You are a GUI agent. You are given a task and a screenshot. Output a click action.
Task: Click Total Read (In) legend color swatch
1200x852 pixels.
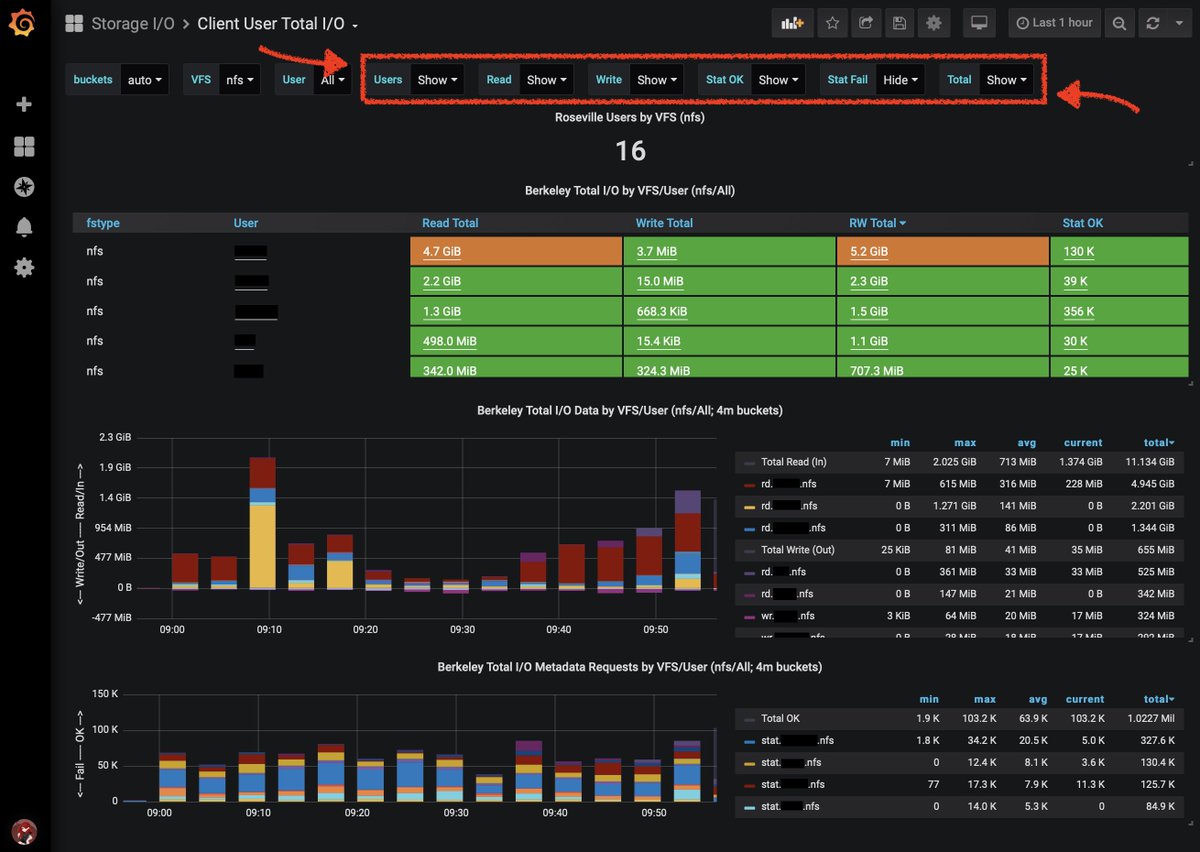click(x=750, y=462)
